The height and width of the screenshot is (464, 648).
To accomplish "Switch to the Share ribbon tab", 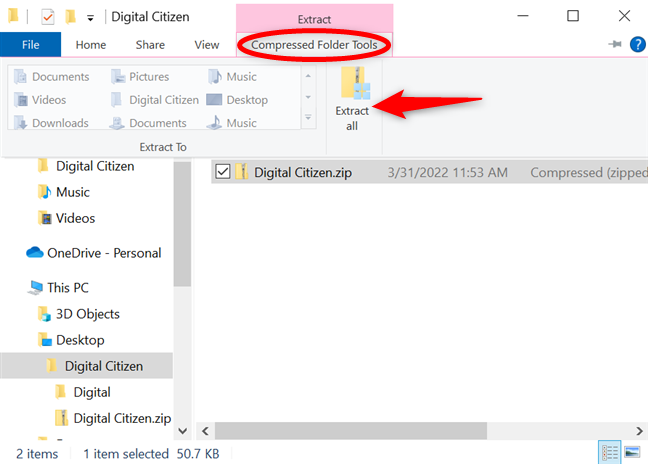I will pos(150,45).
